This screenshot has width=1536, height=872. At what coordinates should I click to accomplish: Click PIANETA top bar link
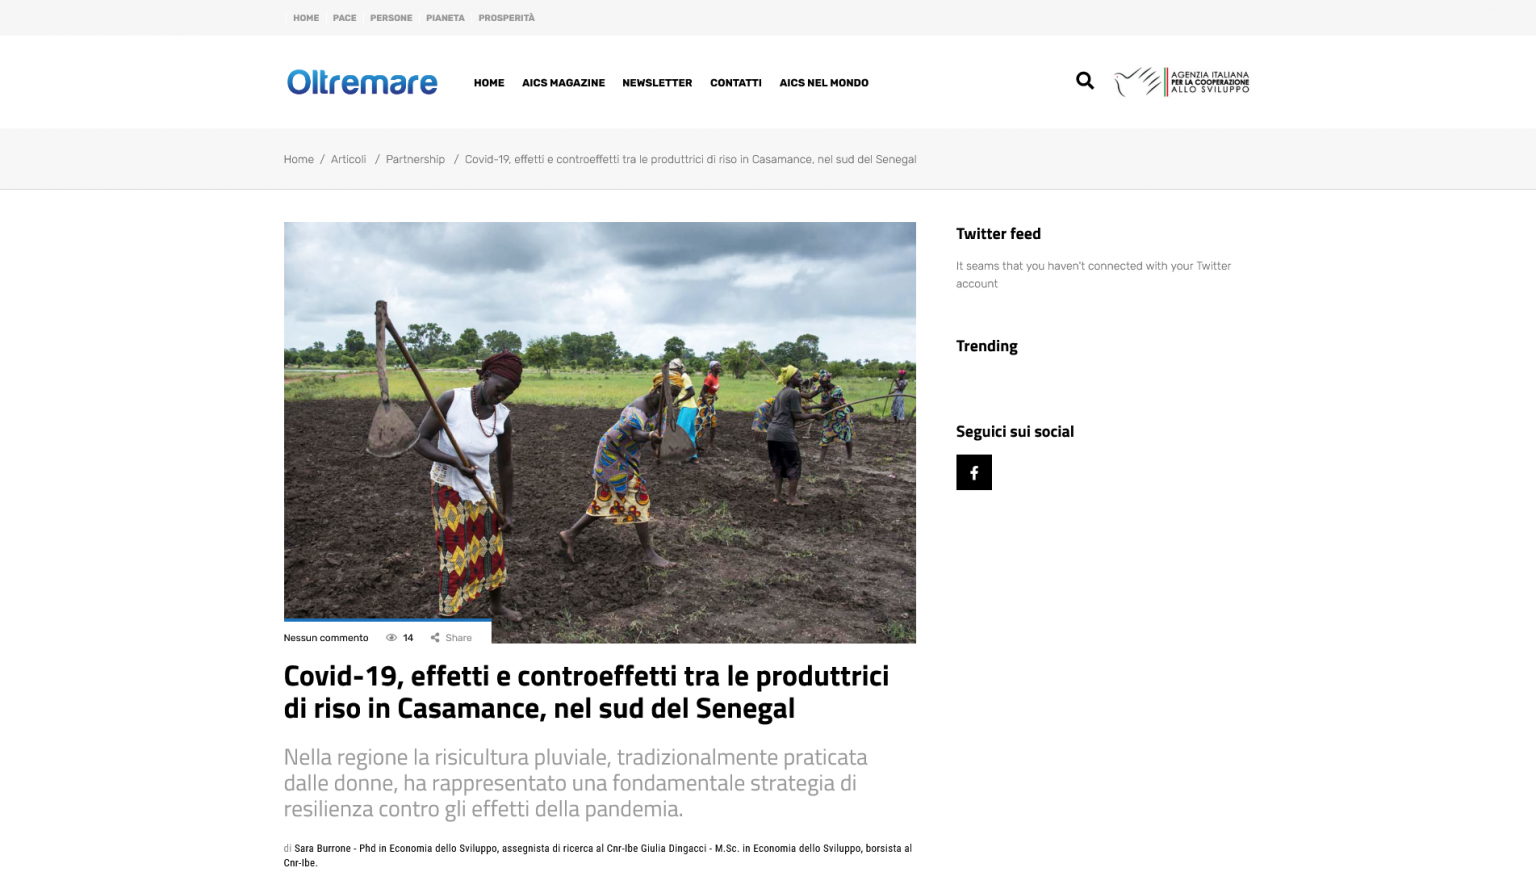[445, 18]
